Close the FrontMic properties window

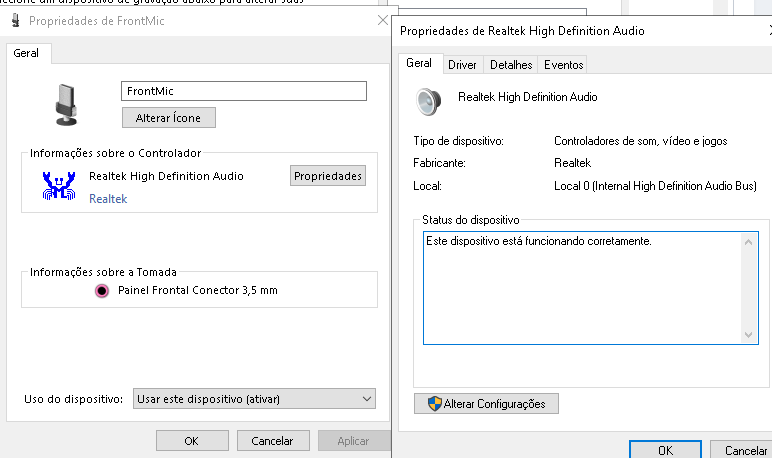coord(383,21)
